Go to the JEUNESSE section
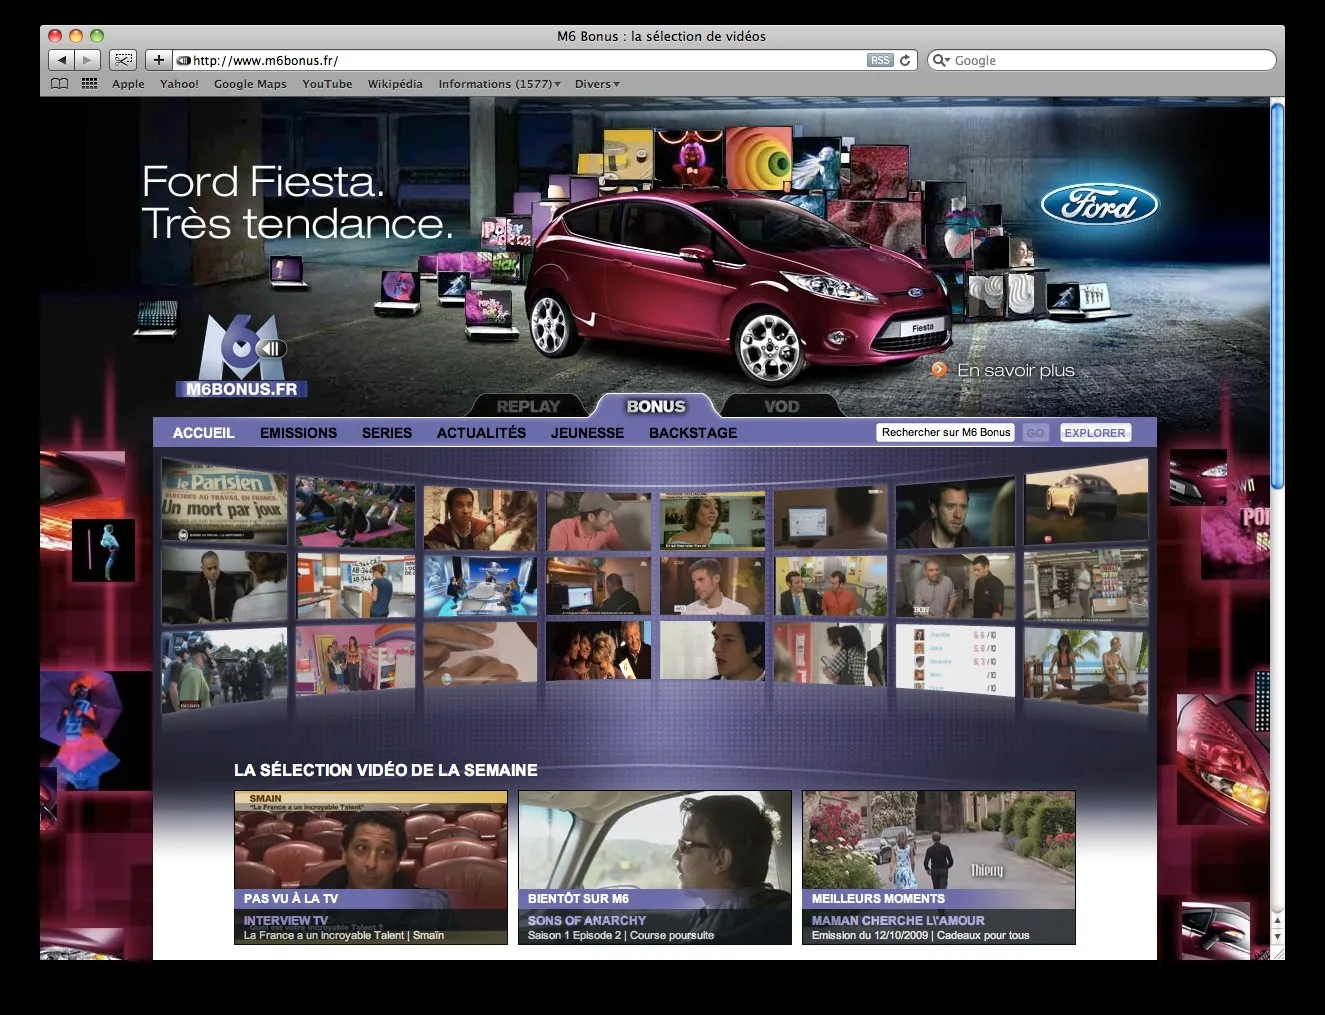This screenshot has width=1325, height=1015. click(587, 433)
